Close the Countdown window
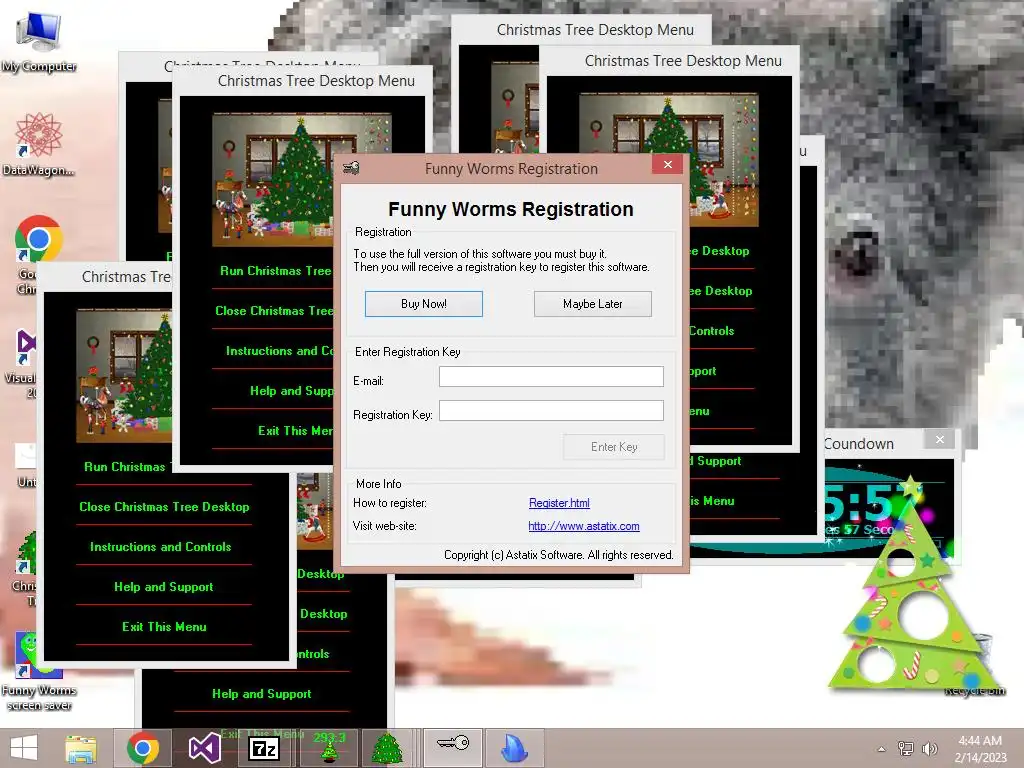 click(940, 440)
